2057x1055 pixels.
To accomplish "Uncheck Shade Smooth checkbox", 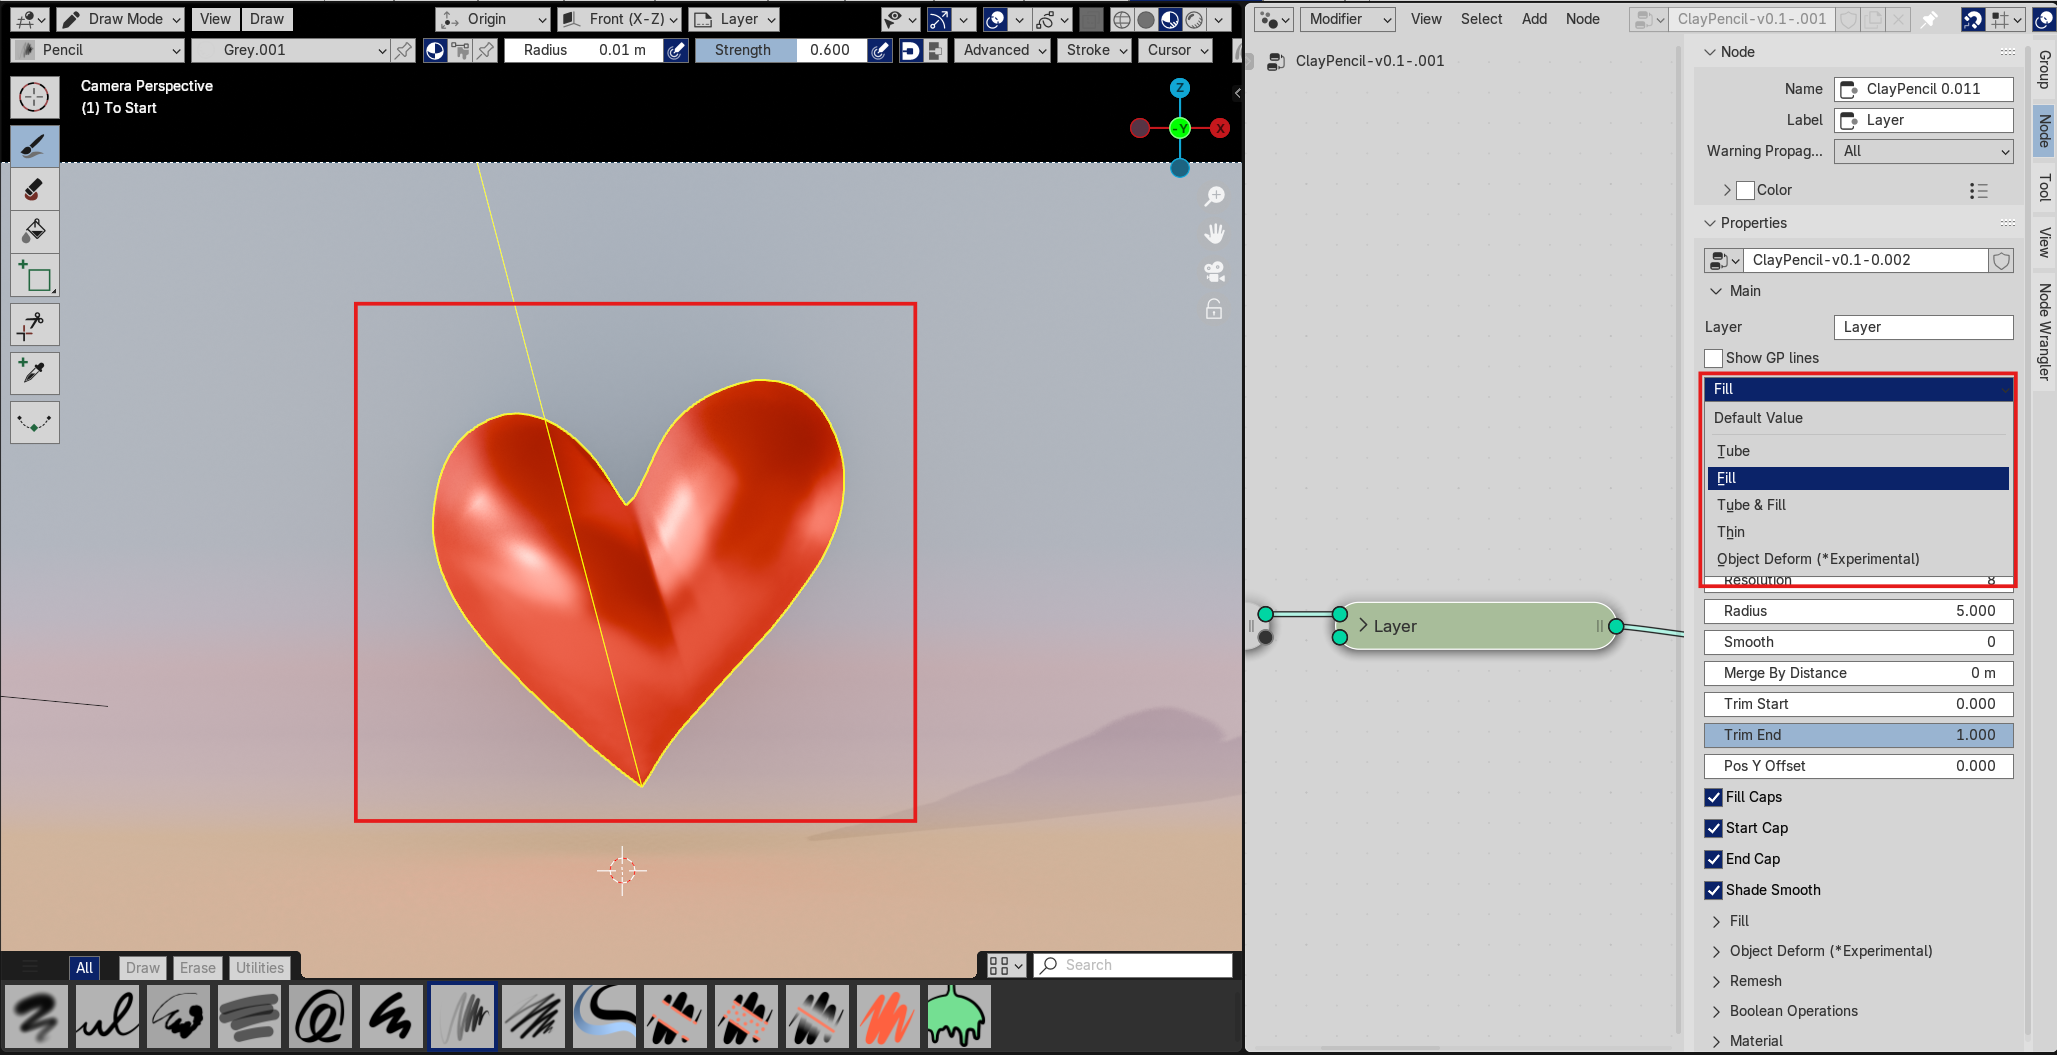I will (x=1714, y=890).
